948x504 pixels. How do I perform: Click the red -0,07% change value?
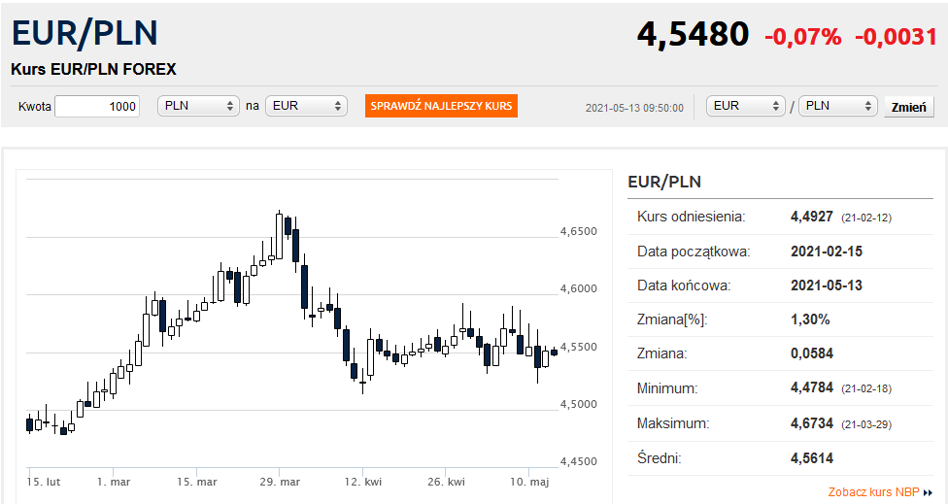803,37
